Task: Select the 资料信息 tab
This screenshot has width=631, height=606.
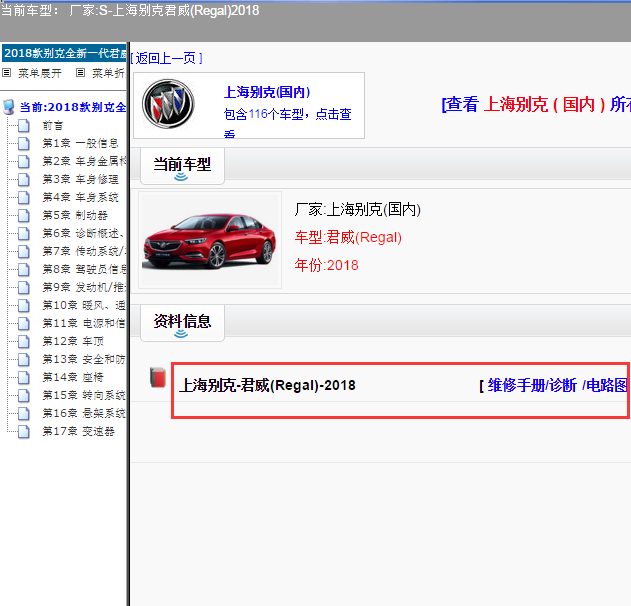Action: coord(182,323)
